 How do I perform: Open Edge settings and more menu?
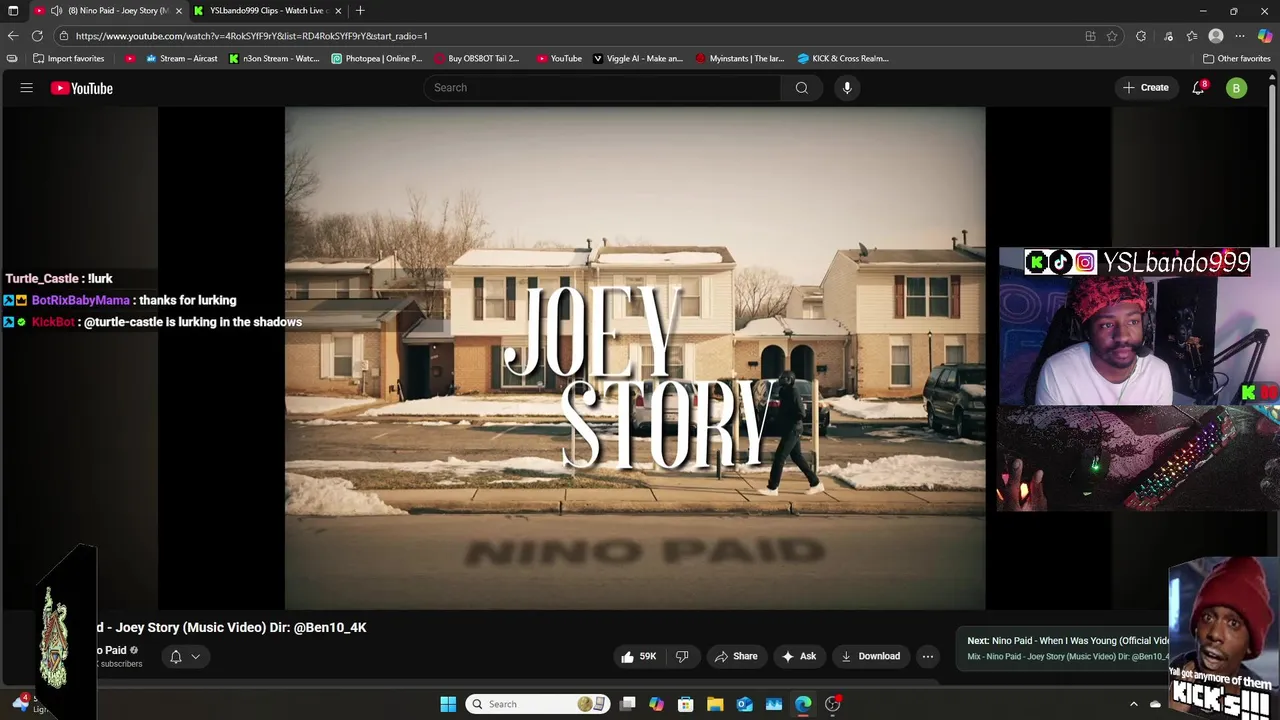1240,36
